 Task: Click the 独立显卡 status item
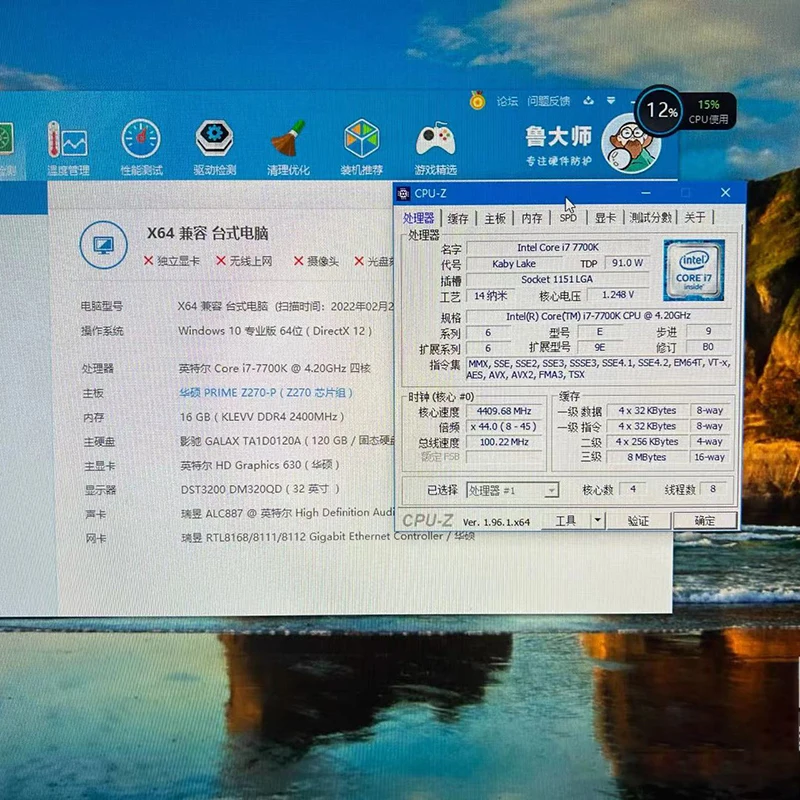click(172, 261)
